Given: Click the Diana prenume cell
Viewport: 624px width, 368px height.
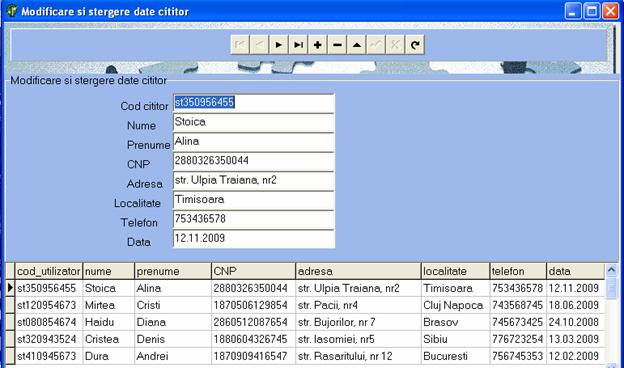Looking at the screenshot, I should pos(173,322).
